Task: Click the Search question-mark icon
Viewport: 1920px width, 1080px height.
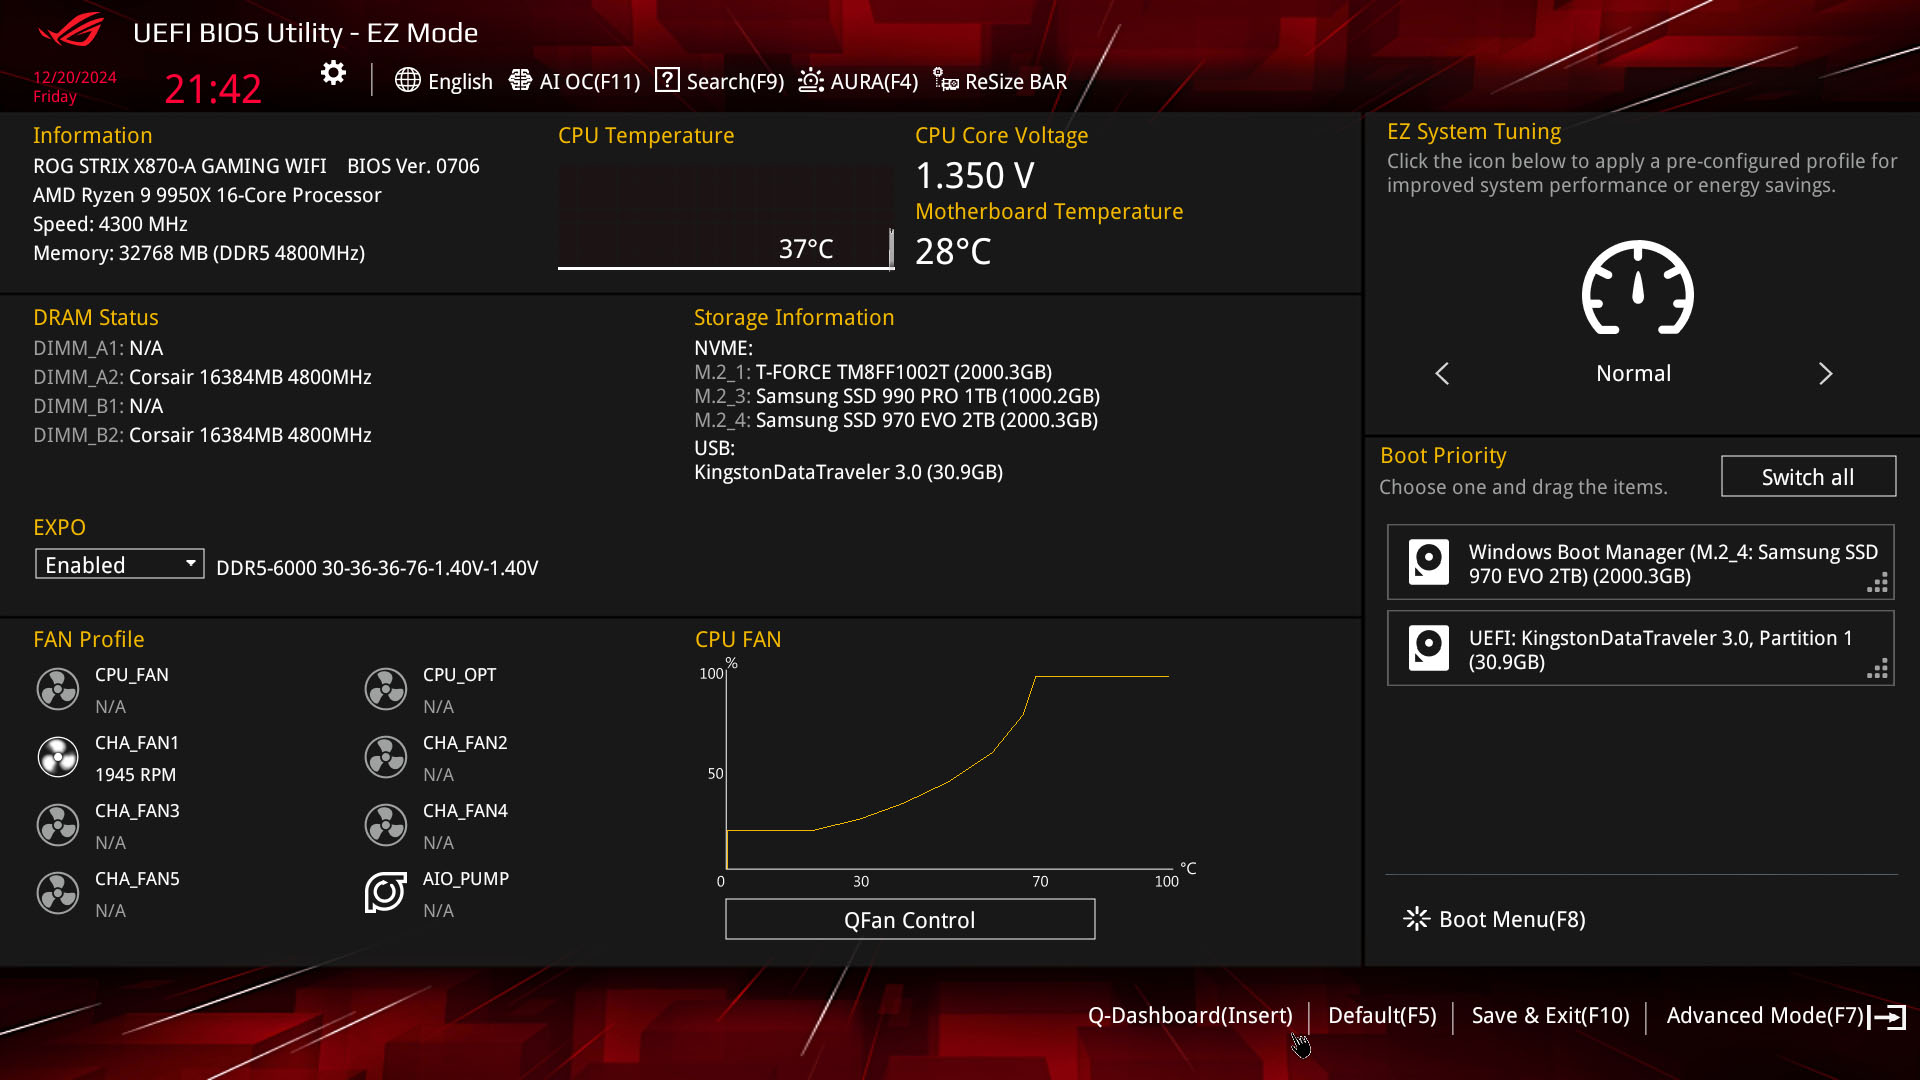Action: 667,80
